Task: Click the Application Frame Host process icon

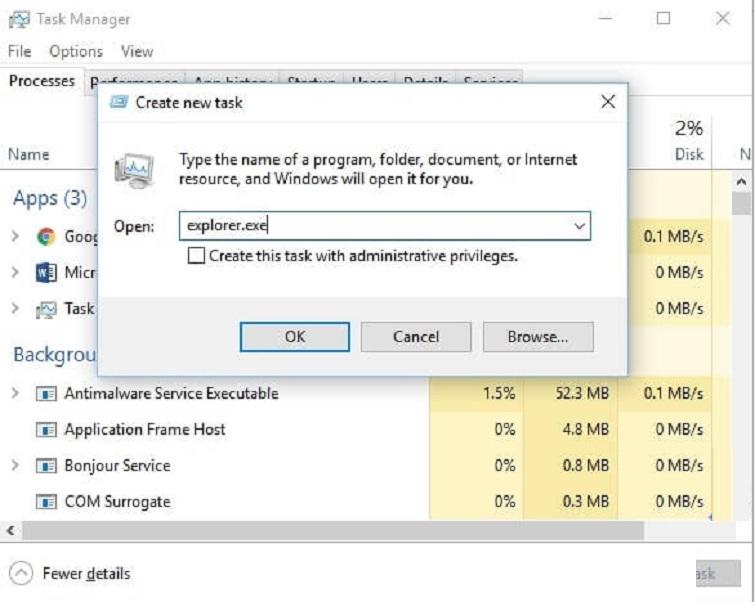Action: tap(46, 430)
